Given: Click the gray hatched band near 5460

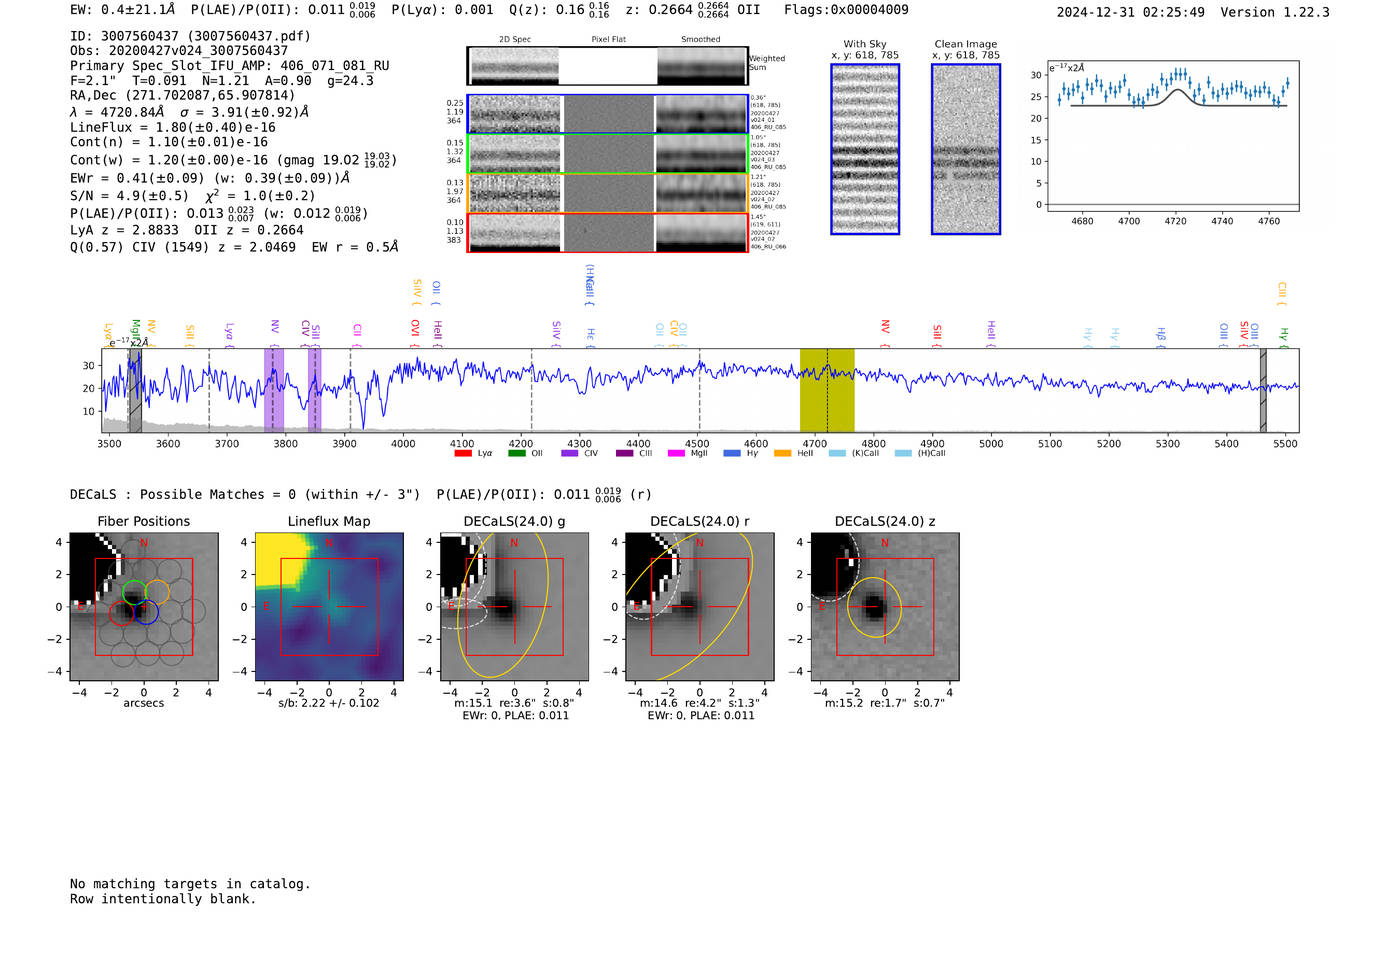Looking at the screenshot, I should [x=1263, y=391].
